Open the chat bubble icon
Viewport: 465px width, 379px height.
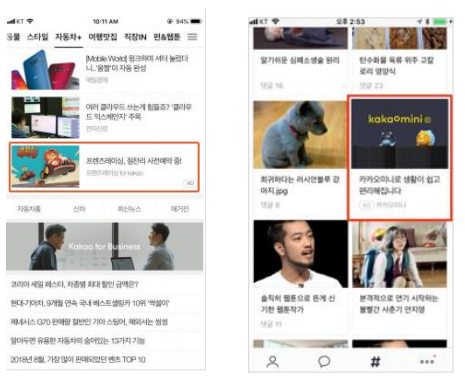coord(324,361)
